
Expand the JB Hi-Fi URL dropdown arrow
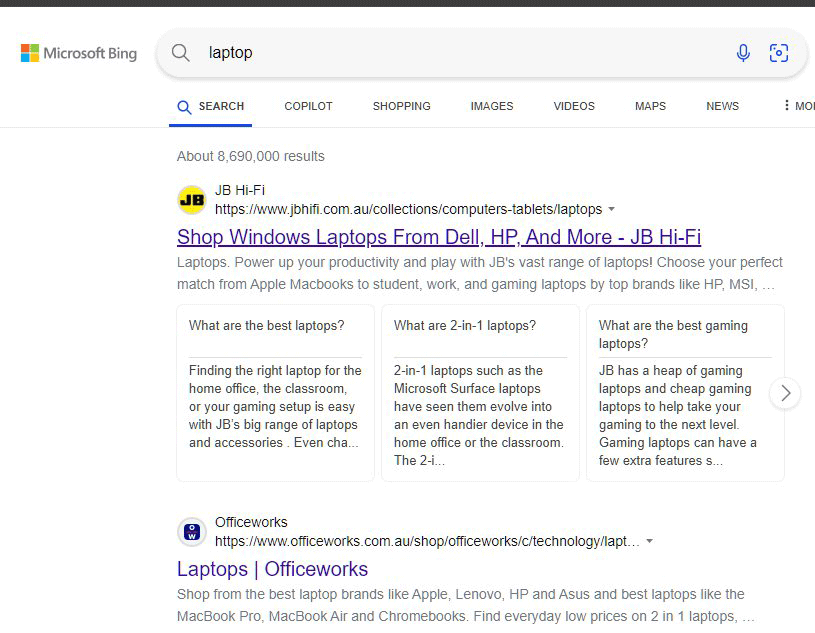pyautogui.click(x=611, y=209)
